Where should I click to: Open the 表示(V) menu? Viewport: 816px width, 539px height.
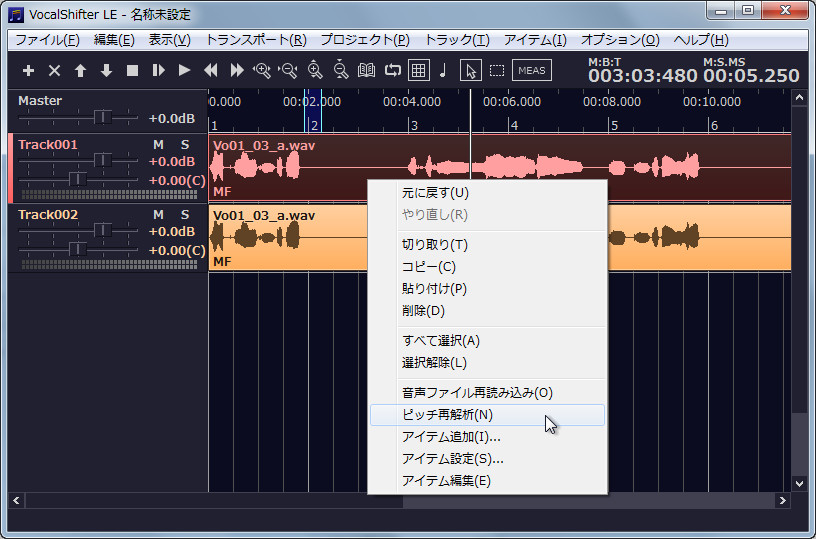[x=170, y=40]
